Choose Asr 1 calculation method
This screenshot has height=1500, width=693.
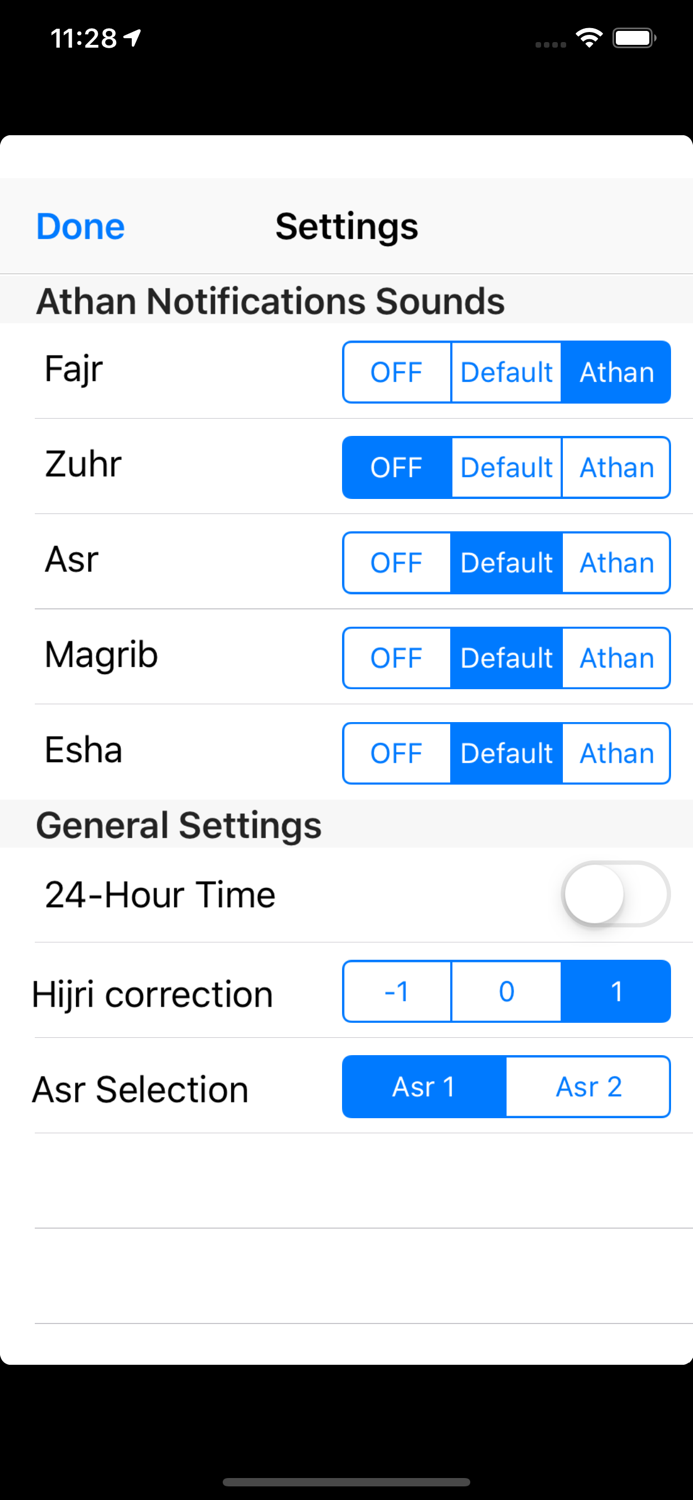click(424, 1087)
